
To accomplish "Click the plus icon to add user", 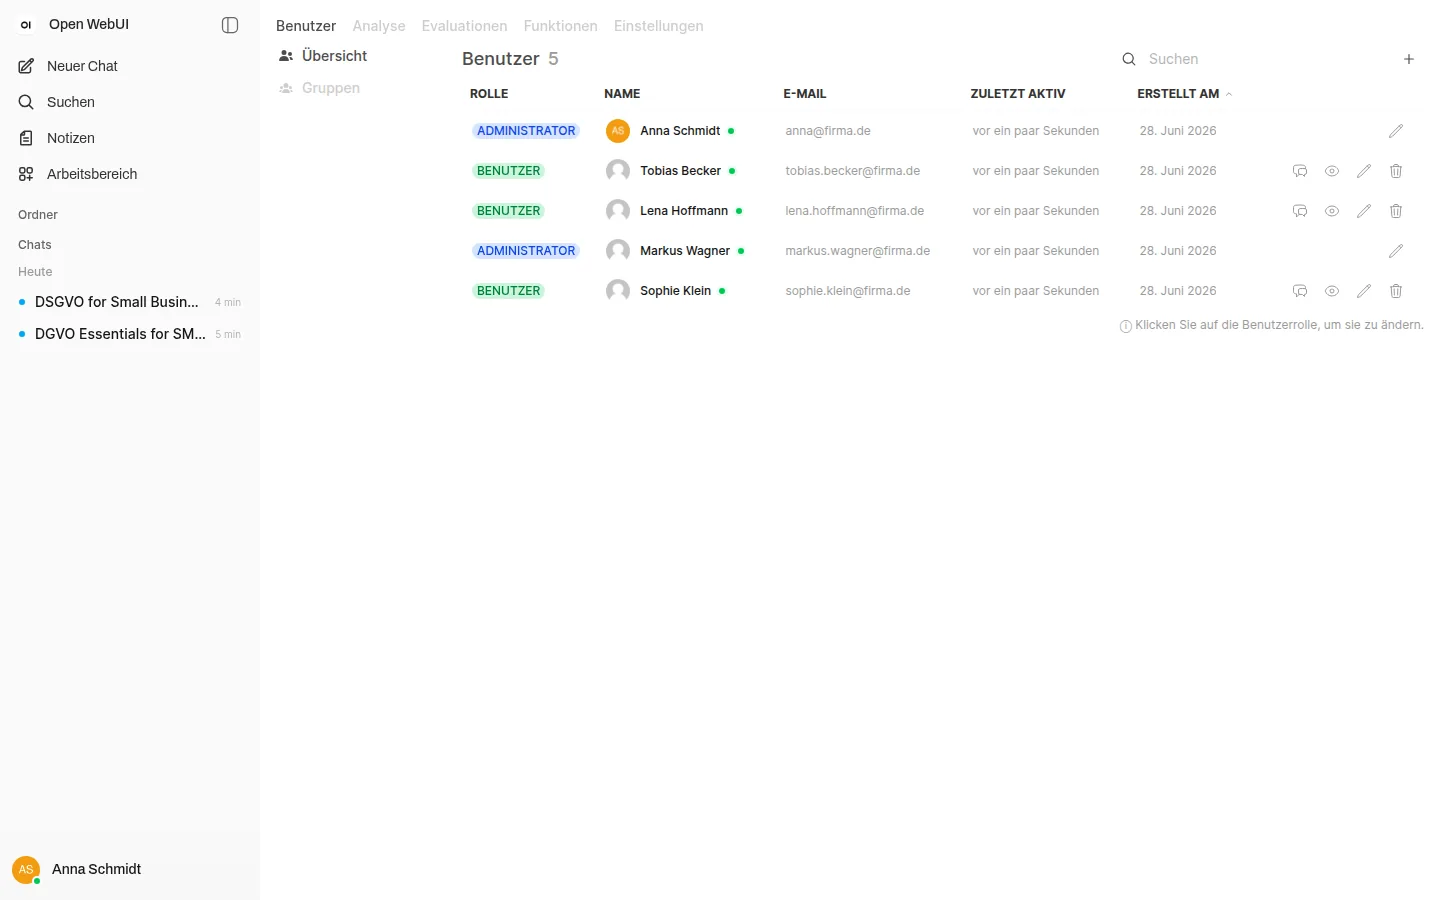I will pyautogui.click(x=1409, y=59).
